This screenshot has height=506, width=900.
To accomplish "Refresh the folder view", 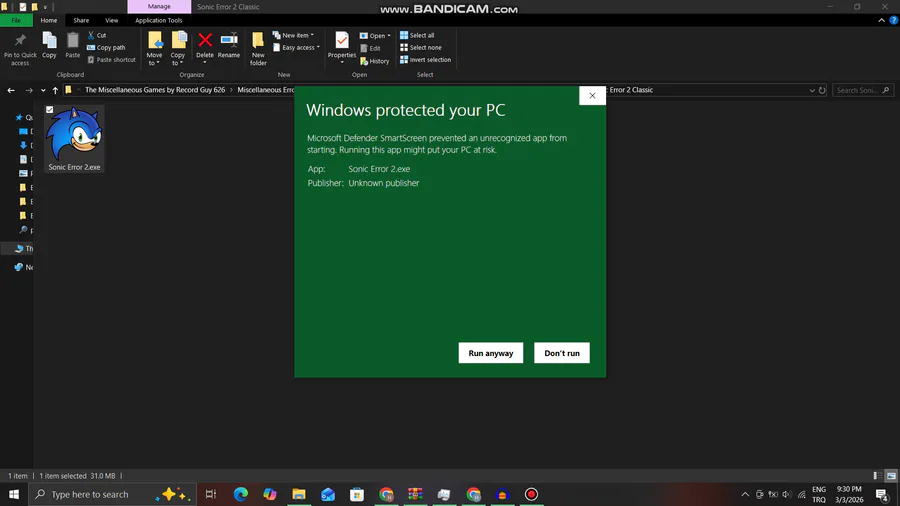I will pos(822,90).
